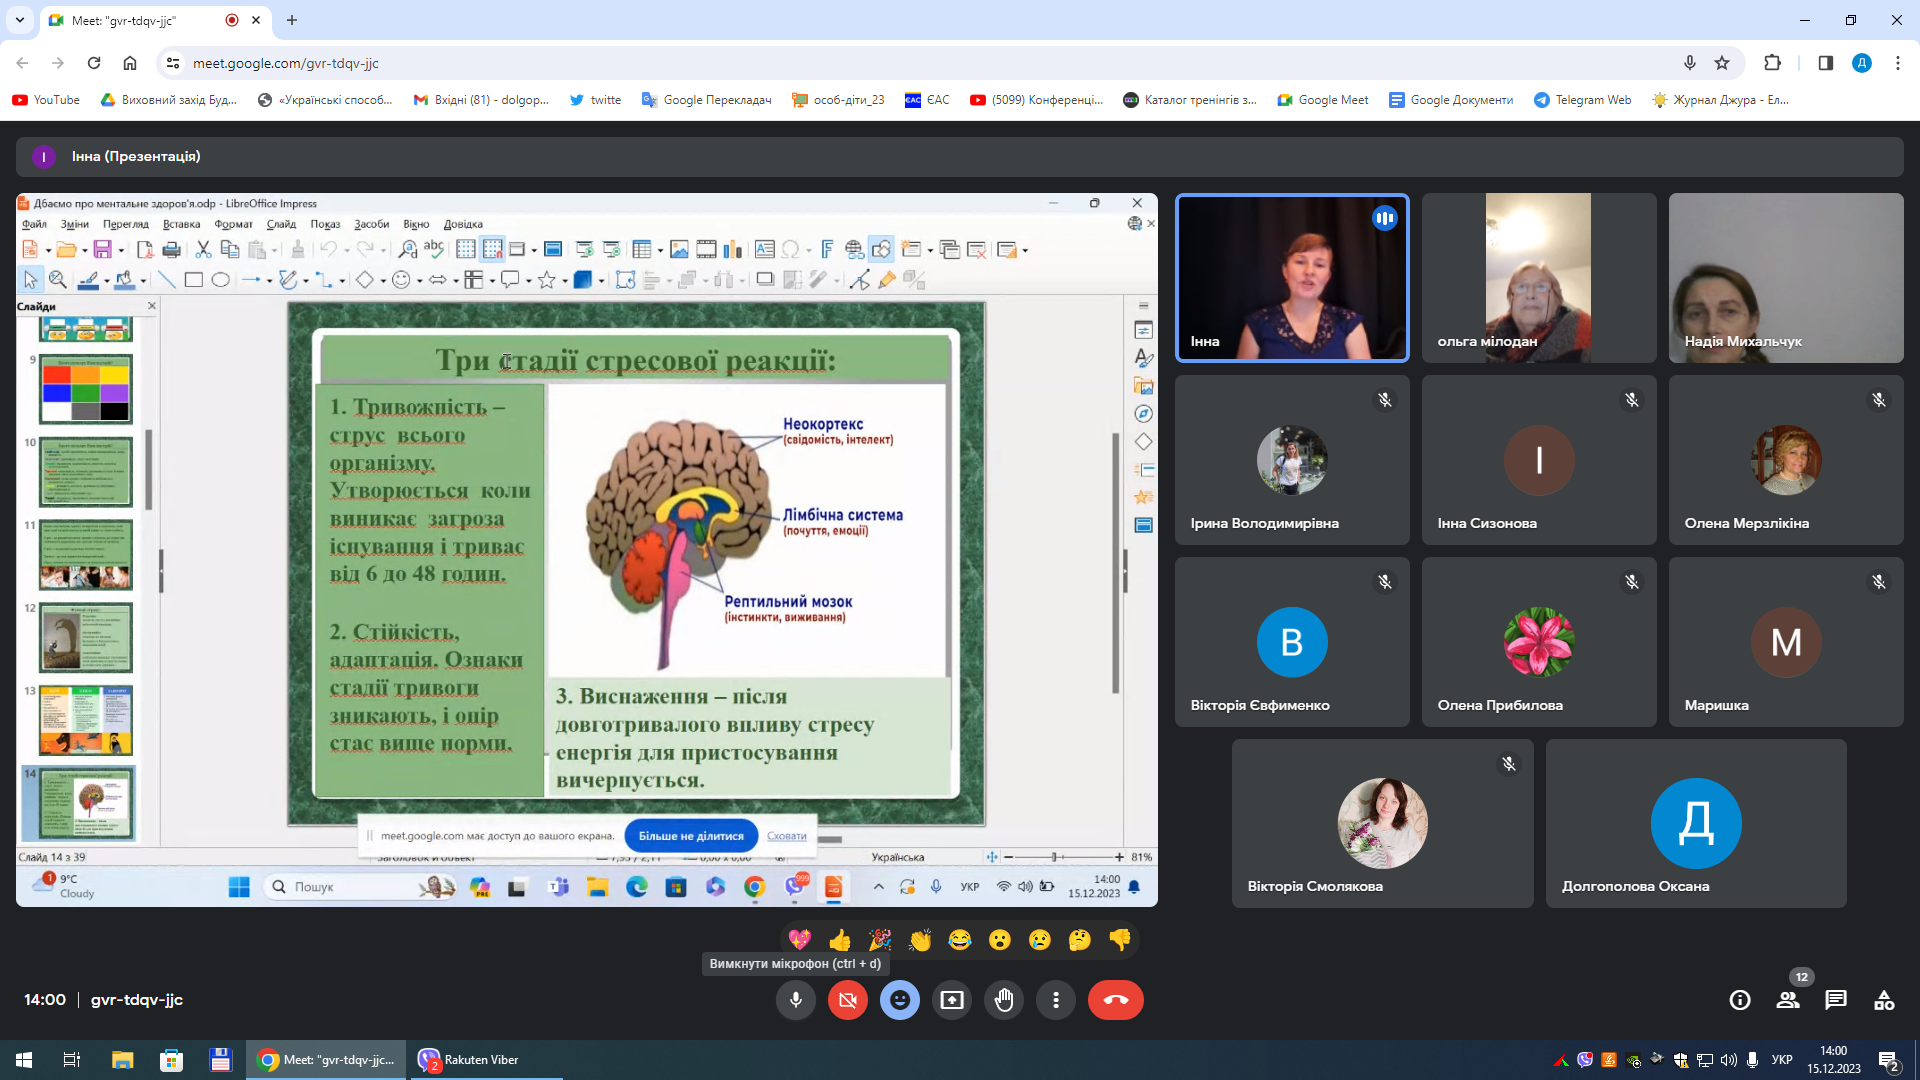Raise your hand in the meeting
This screenshot has width=1920, height=1080.
(1004, 1000)
